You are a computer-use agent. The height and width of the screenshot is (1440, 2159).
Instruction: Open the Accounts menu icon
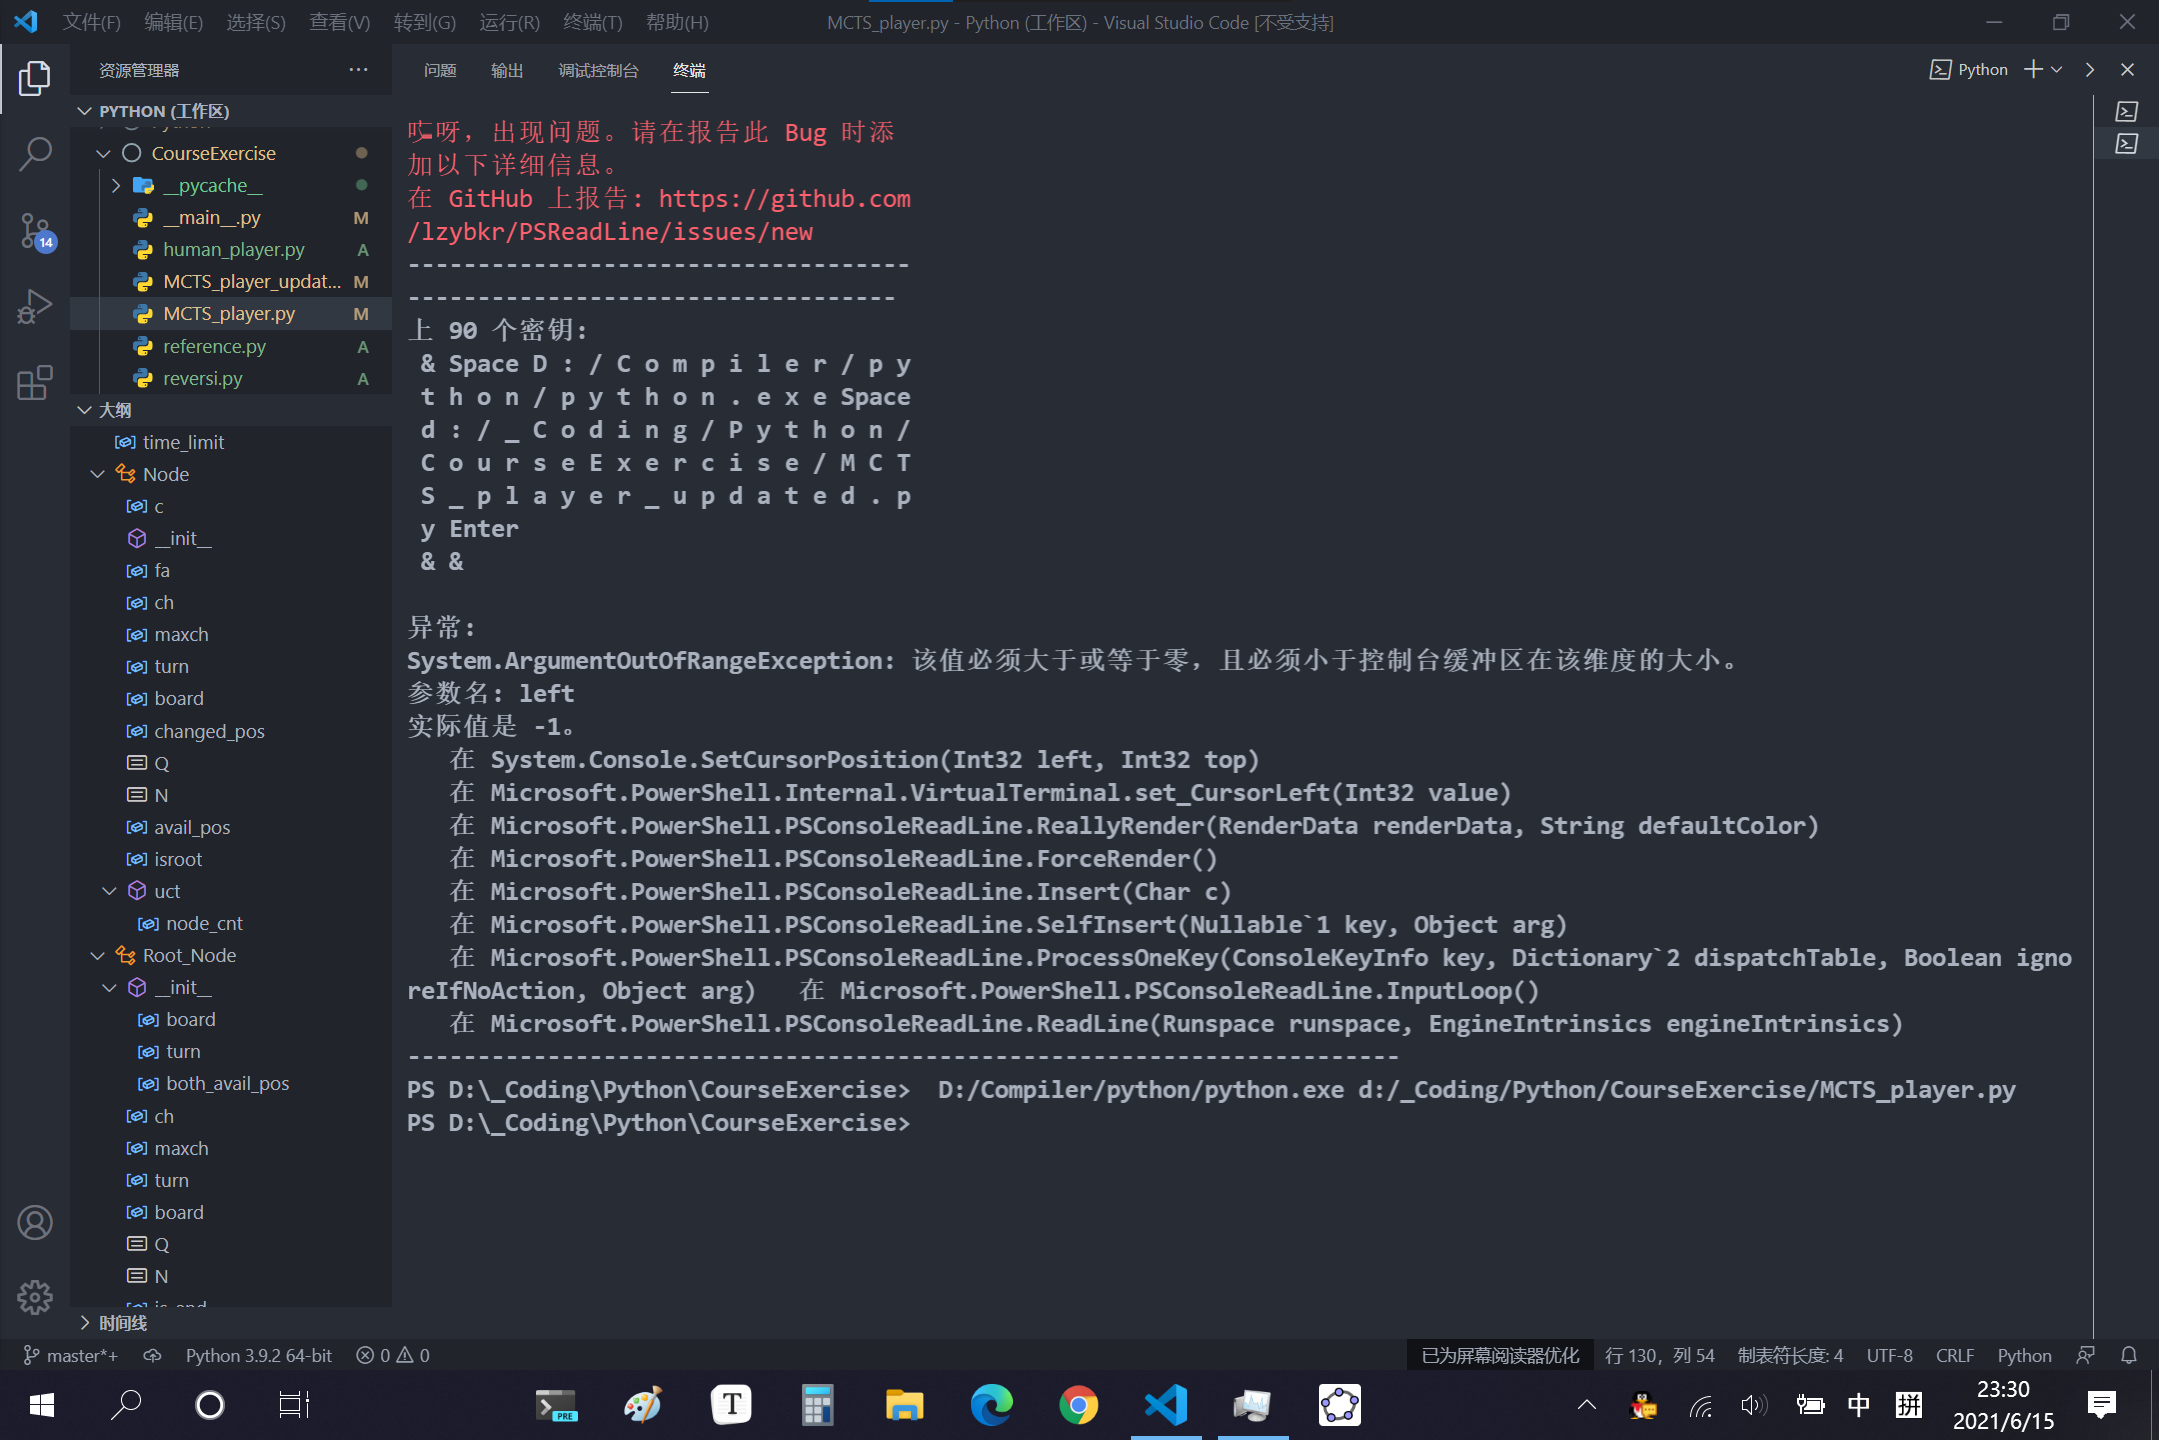point(35,1222)
